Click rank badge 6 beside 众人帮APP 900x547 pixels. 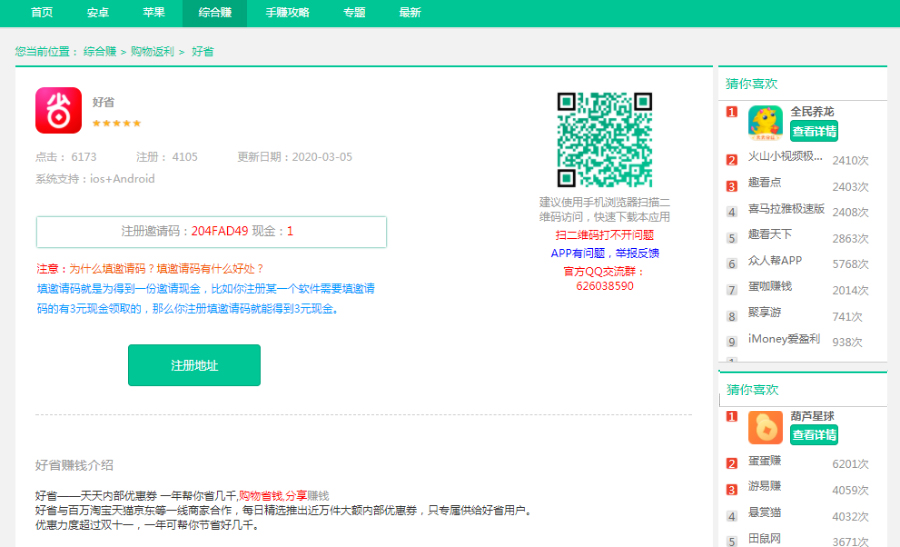coord(731,264)
